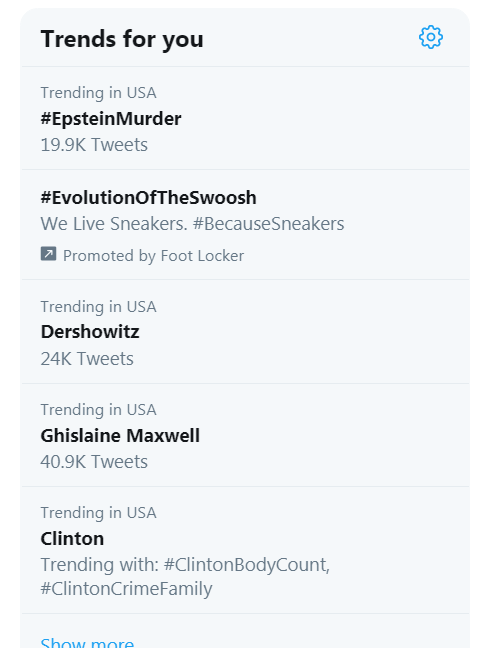Image resolution: width=487 pixels, height=648 pixels.
Task: Click Trending in USA label above Ghislaine Maxwell
Action: tap(98, 410)
